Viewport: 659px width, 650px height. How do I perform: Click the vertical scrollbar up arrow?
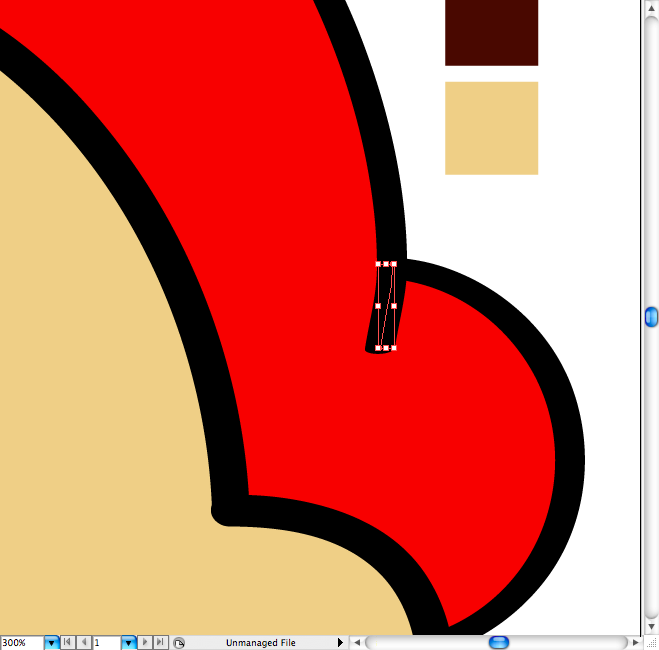(x=651, y=8)
